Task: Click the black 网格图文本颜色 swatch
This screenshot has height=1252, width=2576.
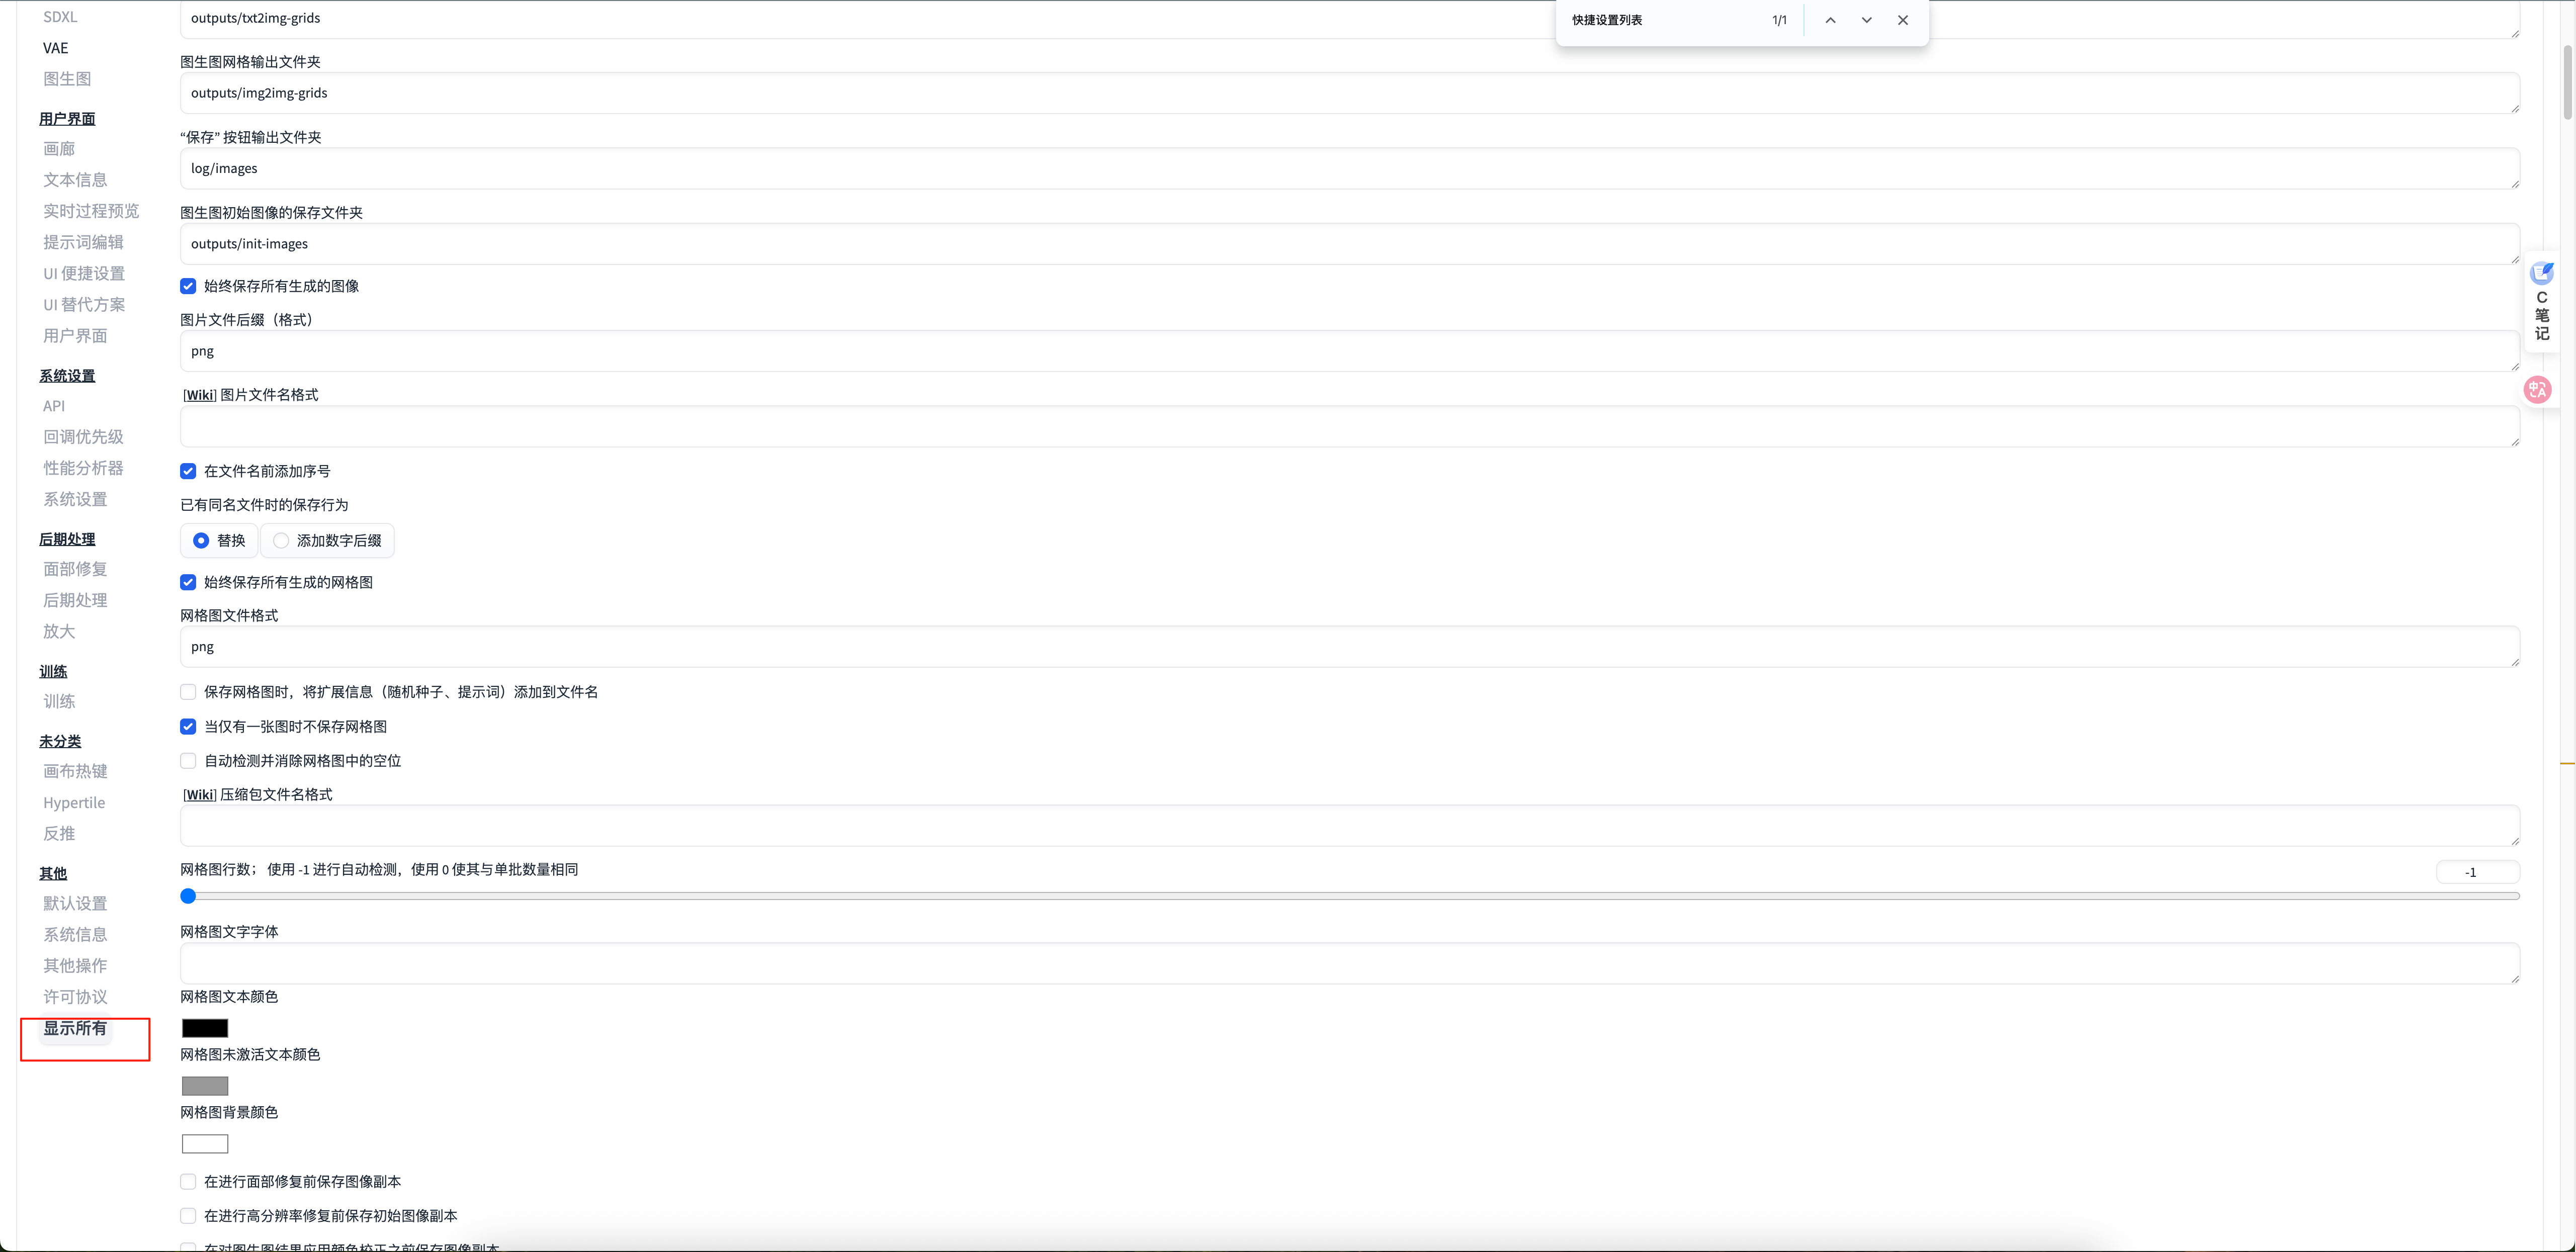Action: point(205,1028)
